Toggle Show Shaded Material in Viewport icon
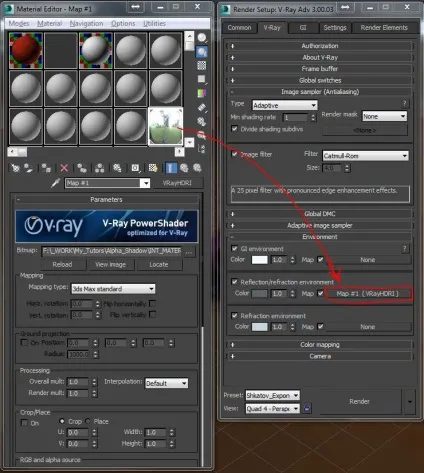 (x=153, y=168)
